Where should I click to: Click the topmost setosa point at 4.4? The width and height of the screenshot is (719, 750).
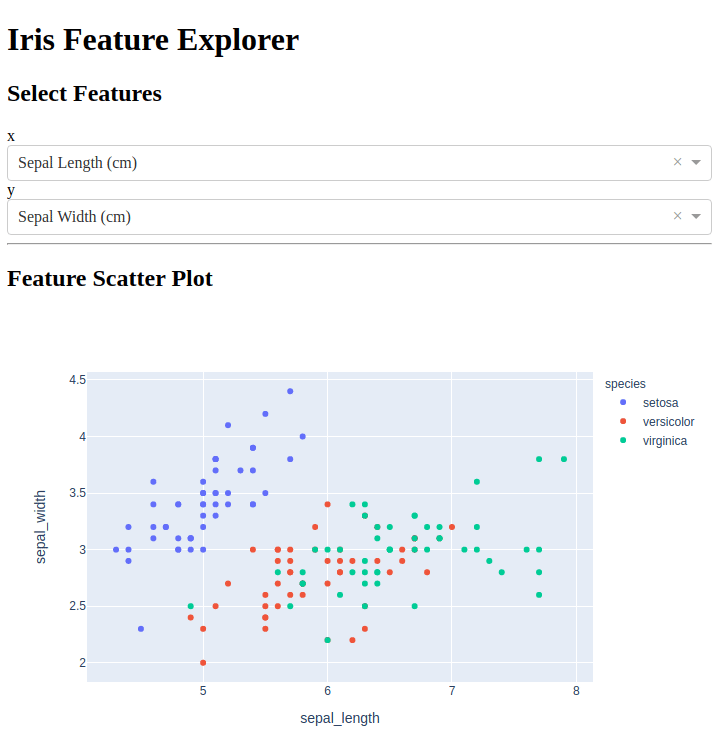coord(290,391)
